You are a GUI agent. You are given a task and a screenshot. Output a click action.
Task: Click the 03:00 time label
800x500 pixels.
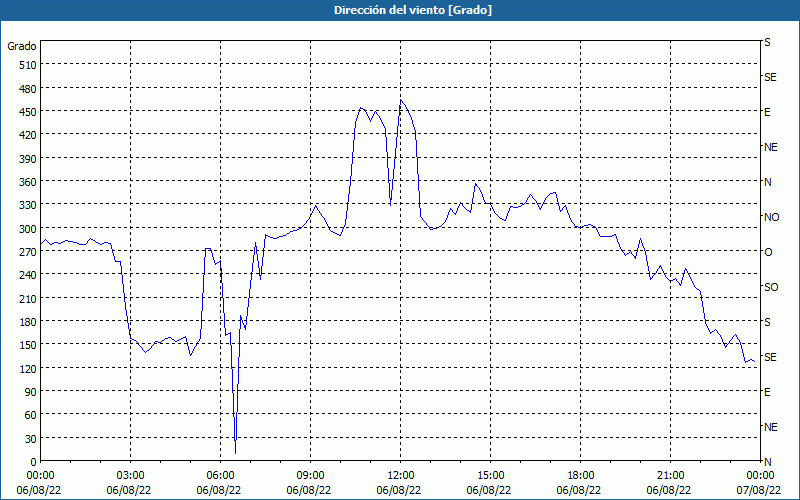point(130,476)
